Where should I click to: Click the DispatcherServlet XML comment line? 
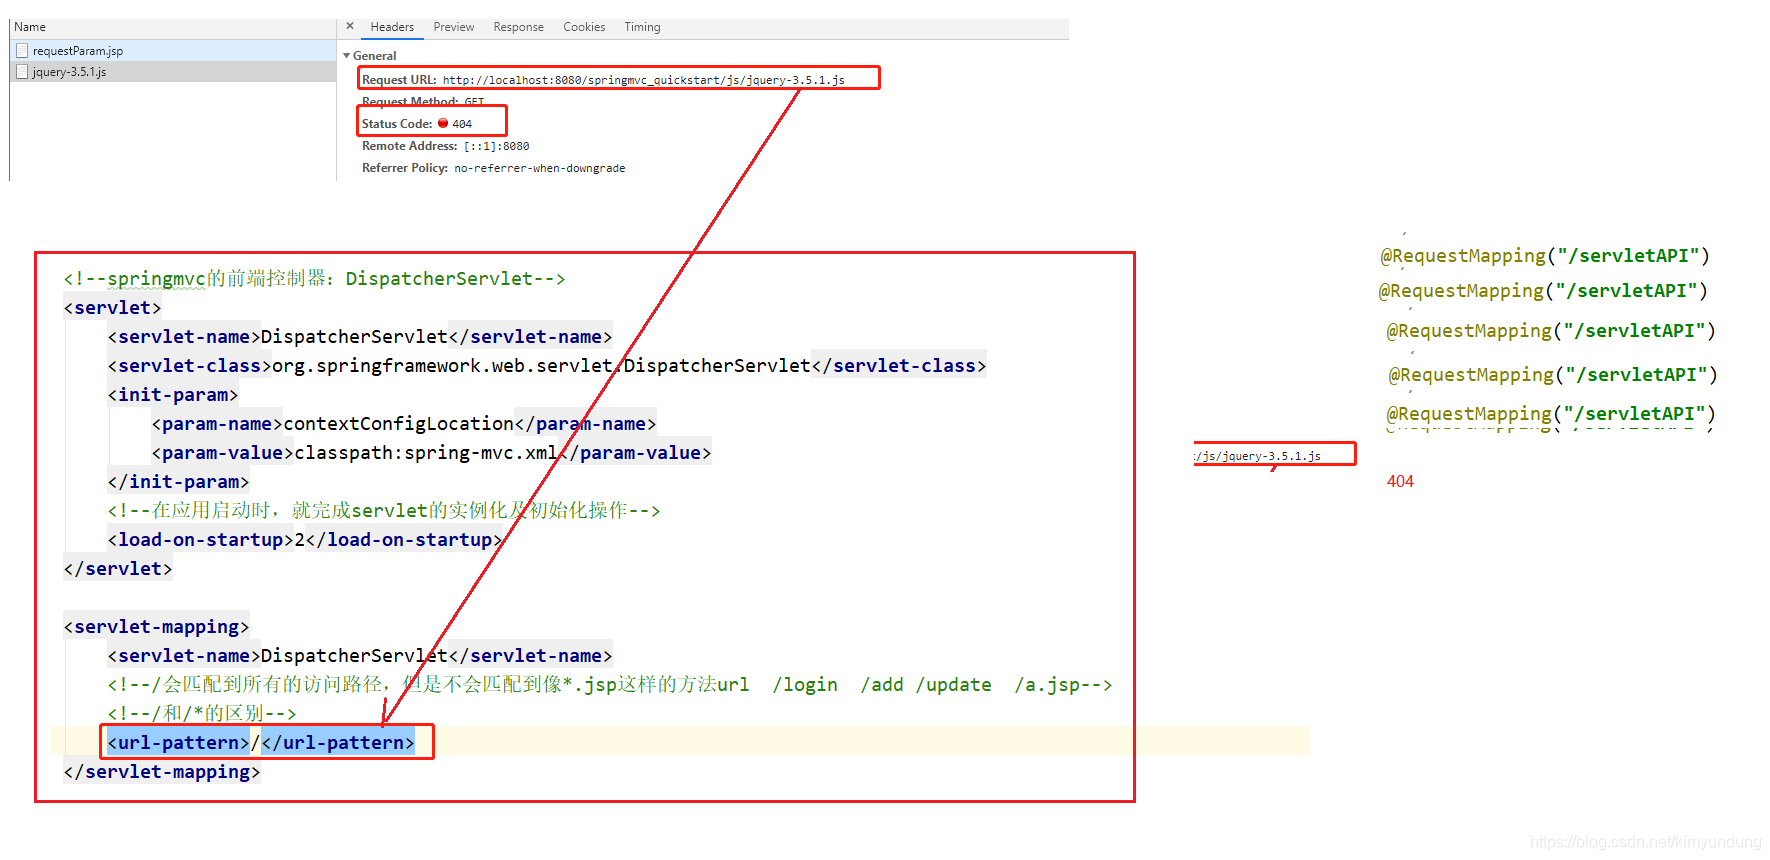[x=314, y=279]
